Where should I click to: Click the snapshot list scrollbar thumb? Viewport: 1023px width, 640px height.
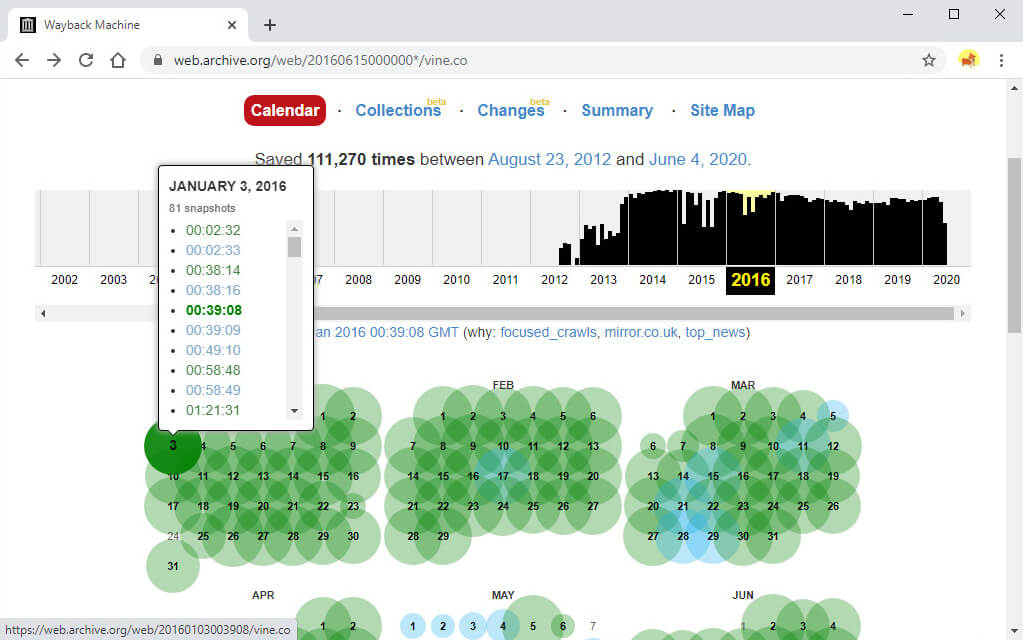(x=294, y=247)
